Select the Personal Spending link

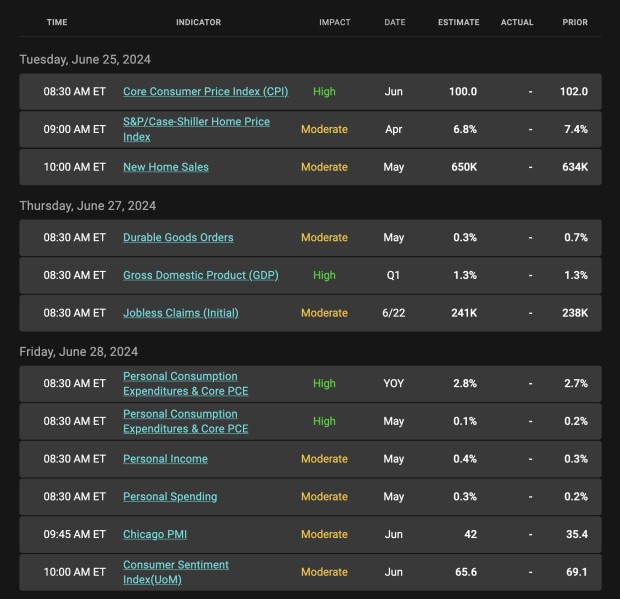pos(170,497)
